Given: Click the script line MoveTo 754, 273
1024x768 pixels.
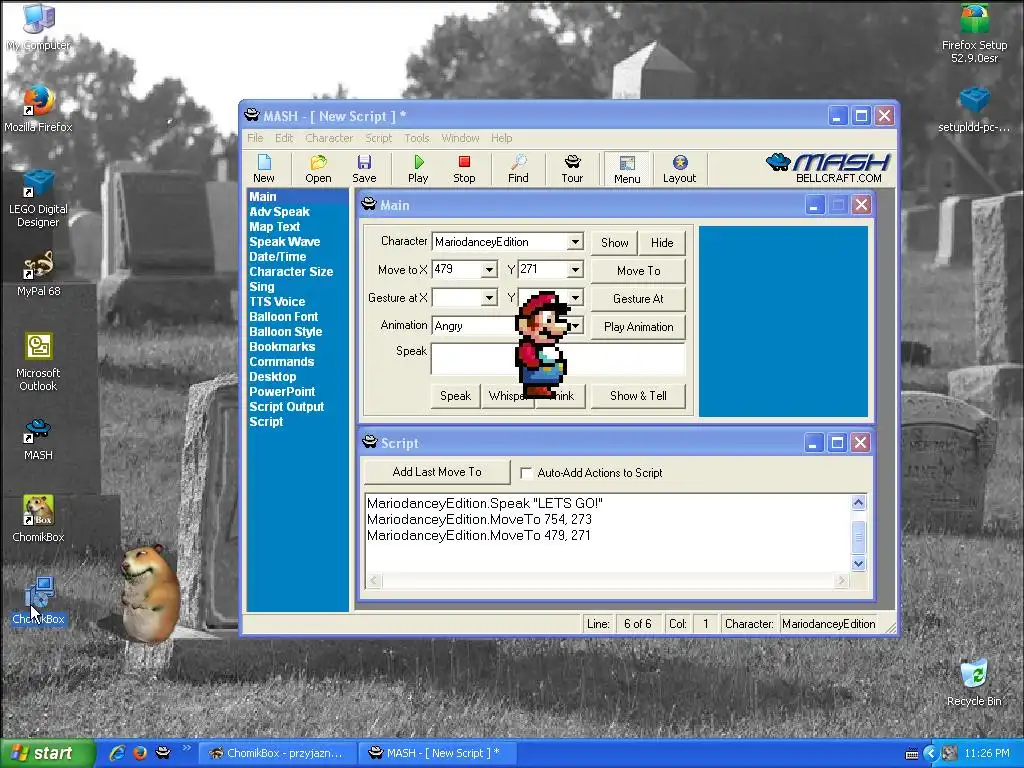Looking at the screenshot, I should click(x=479, y=520).
